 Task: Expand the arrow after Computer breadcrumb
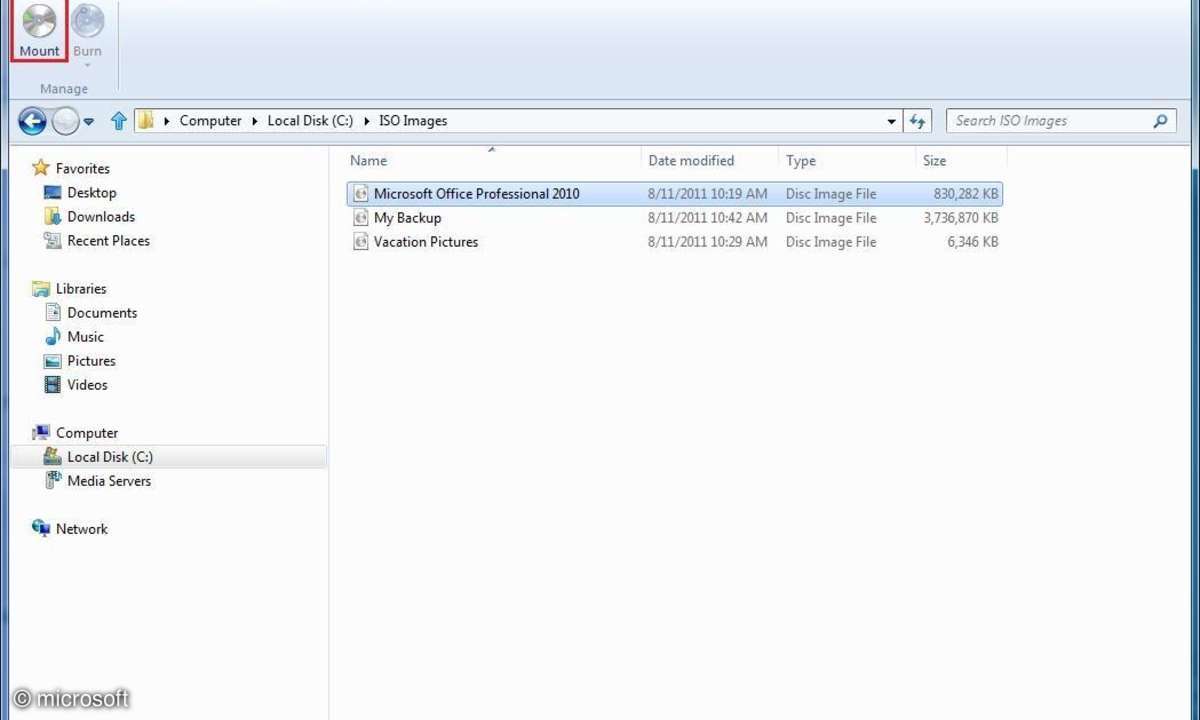[255, 121]
